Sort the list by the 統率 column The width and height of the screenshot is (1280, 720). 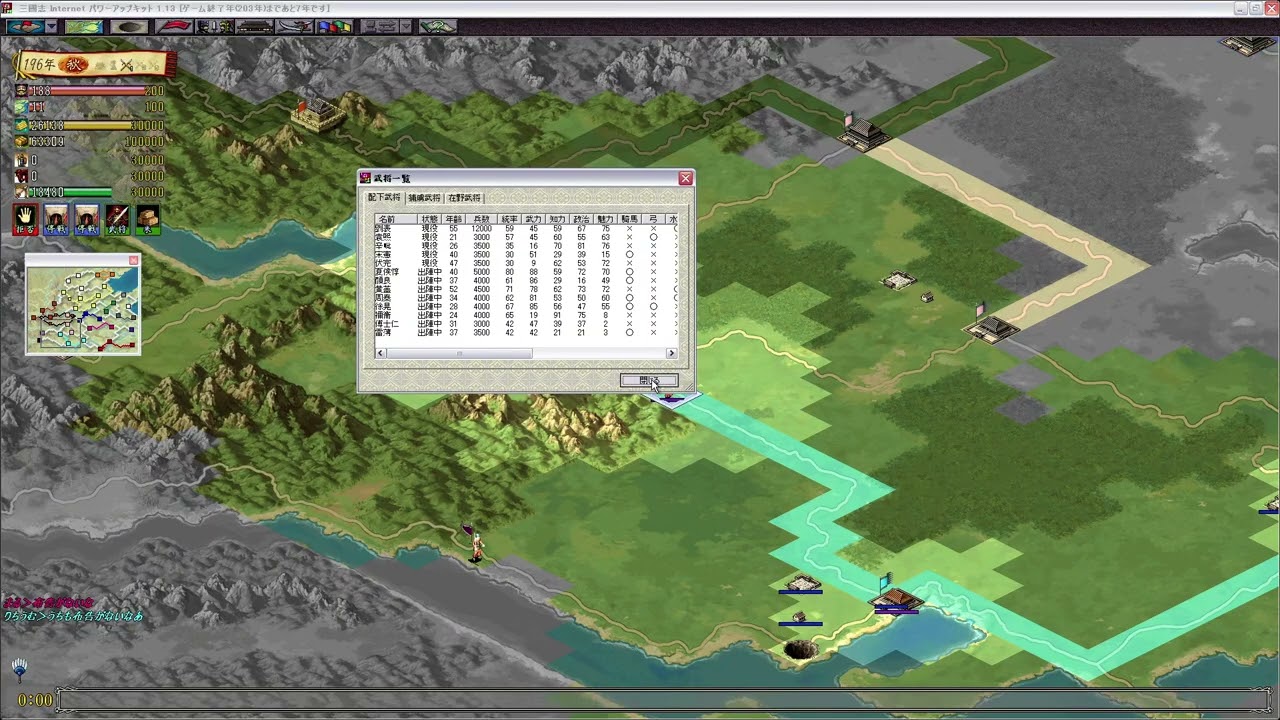pos(509,219)
